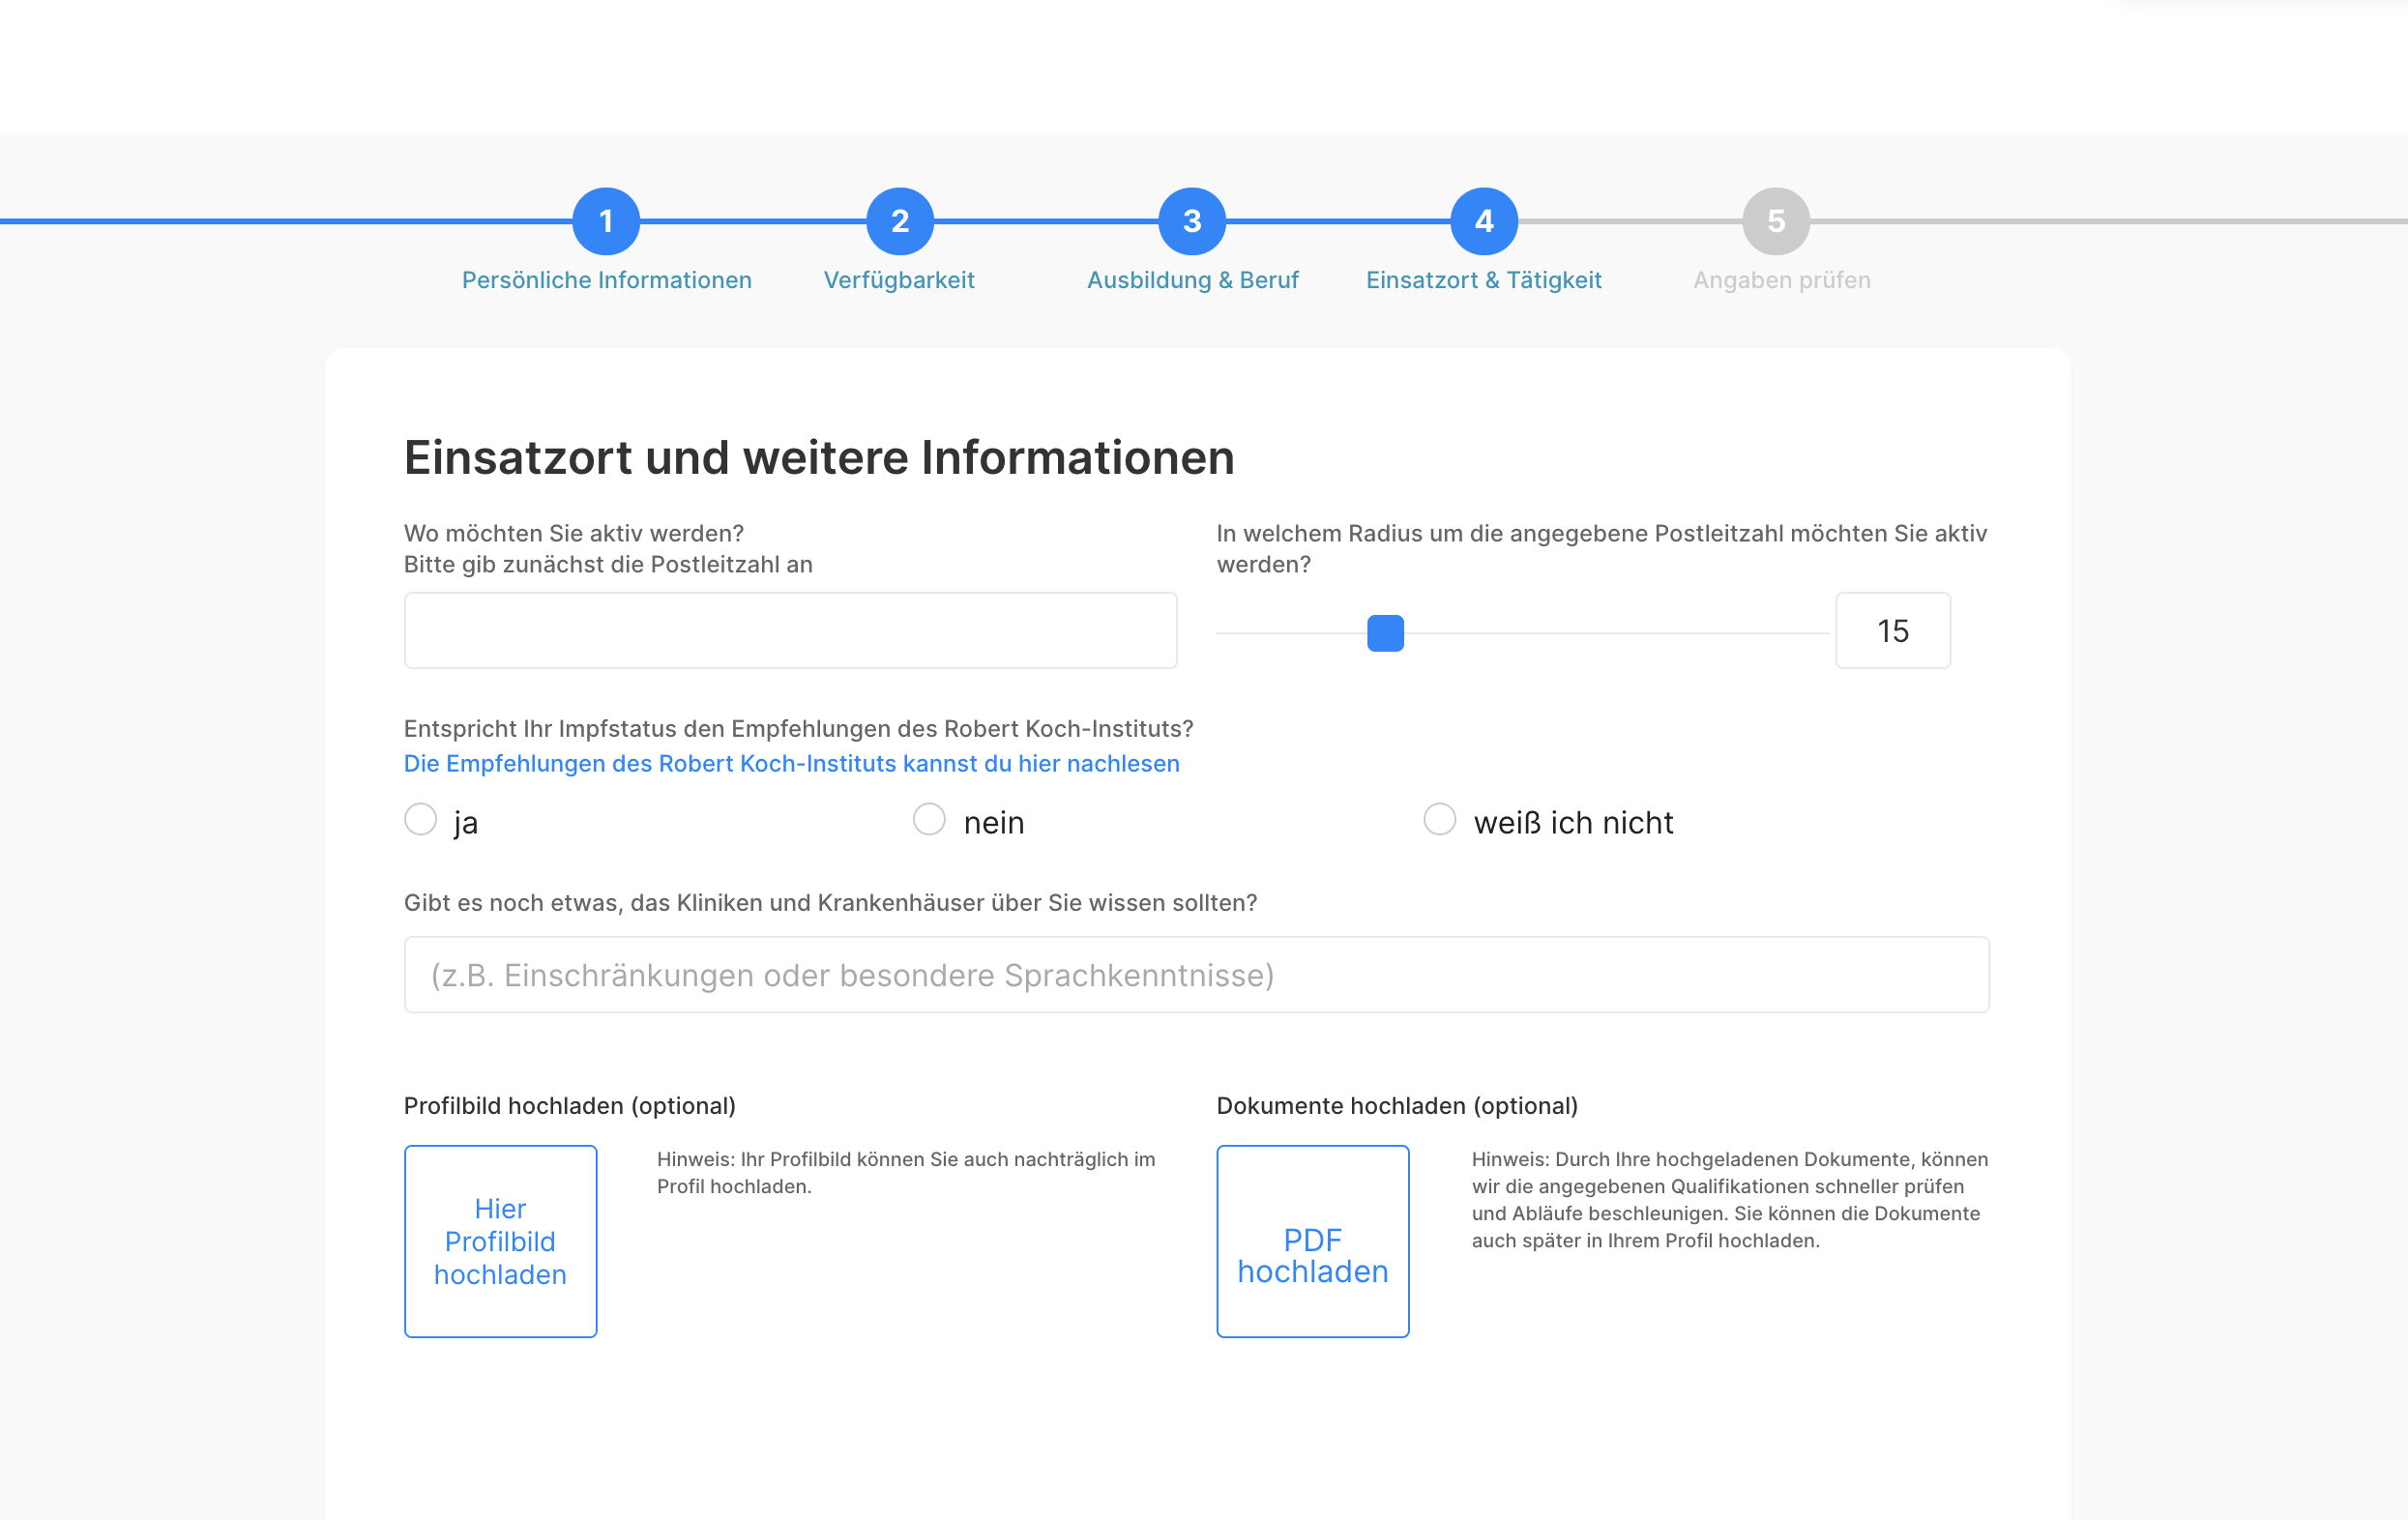Click step 2 circle in progress bar

coord(899,221)
